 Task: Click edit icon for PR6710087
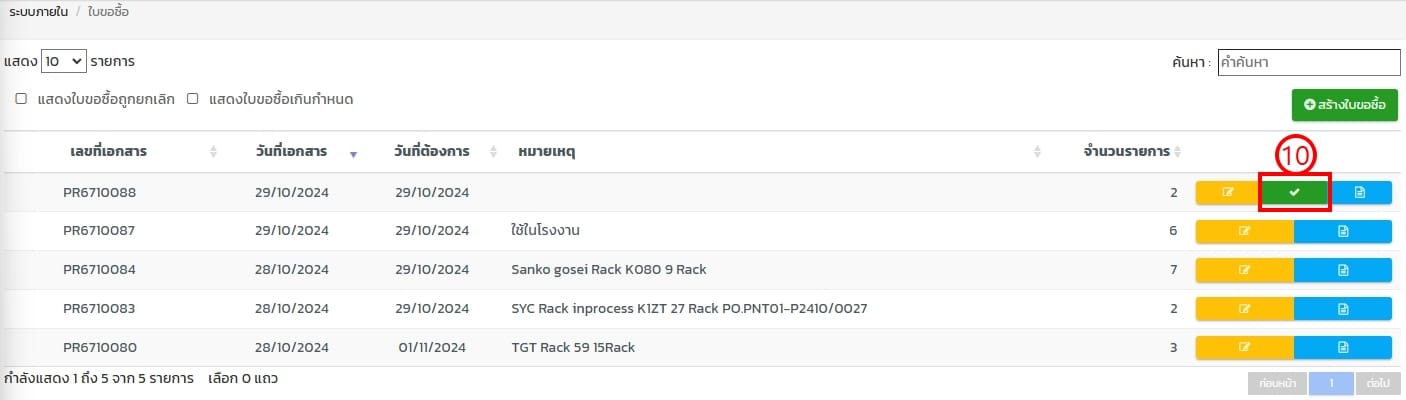click(1244, 231)
